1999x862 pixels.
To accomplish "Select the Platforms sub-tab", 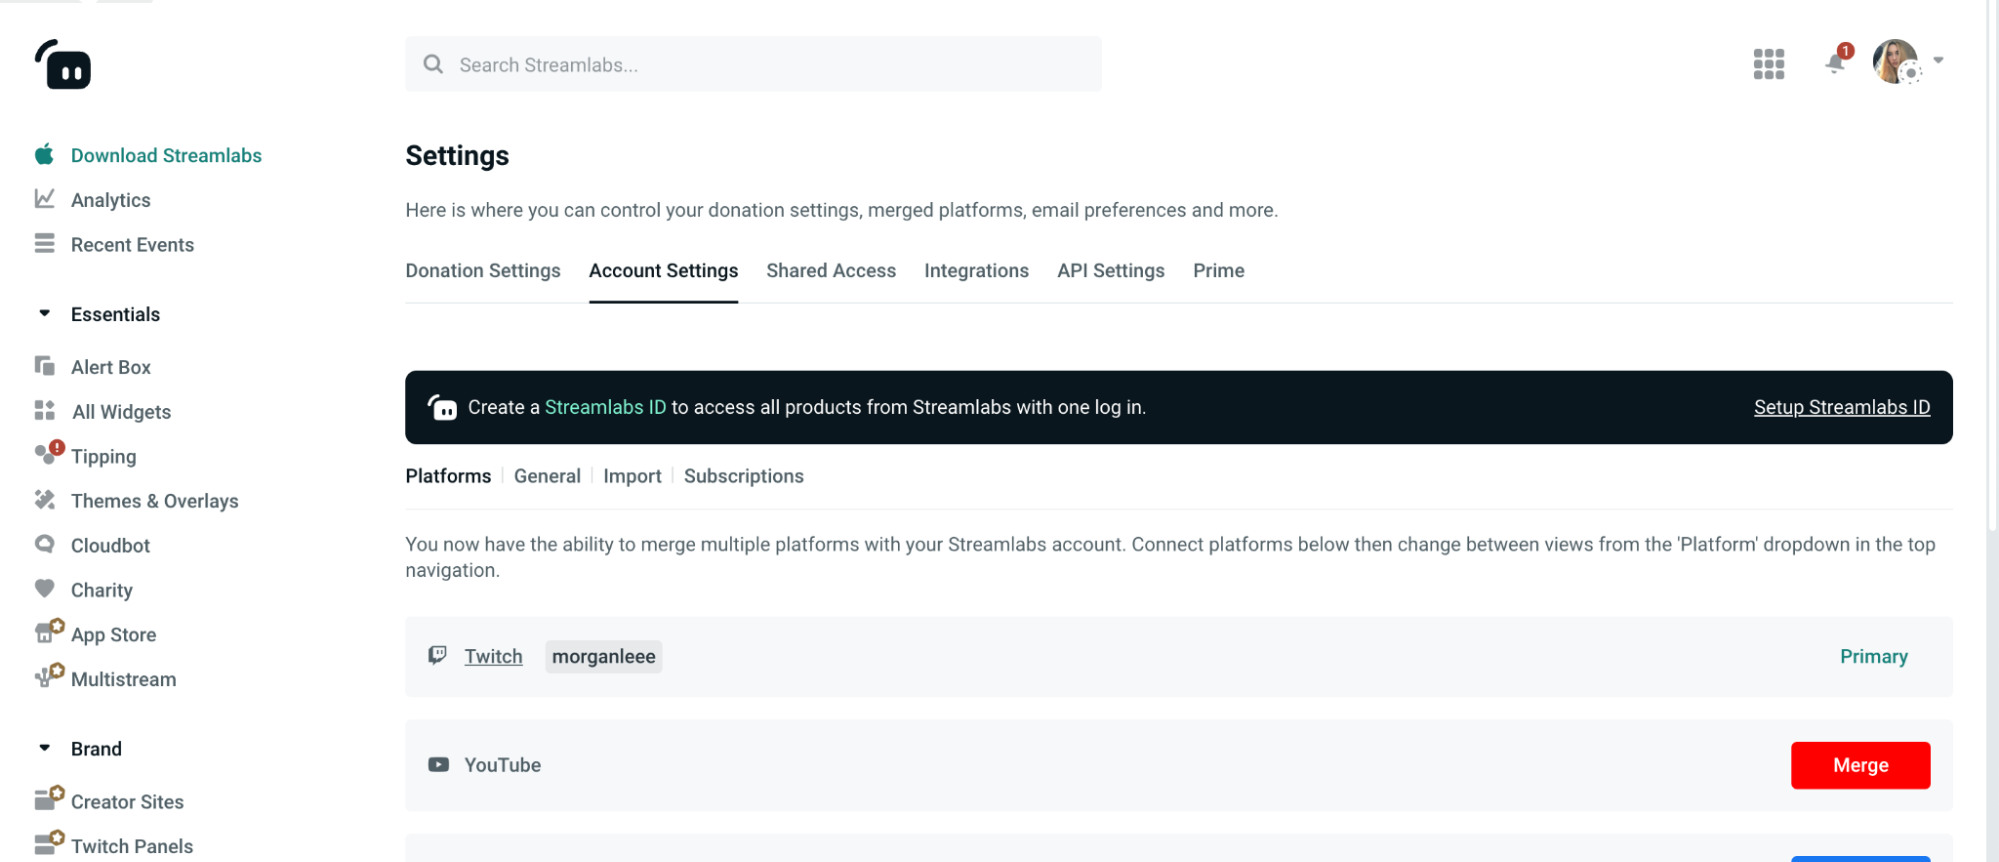I will (448, 476).
